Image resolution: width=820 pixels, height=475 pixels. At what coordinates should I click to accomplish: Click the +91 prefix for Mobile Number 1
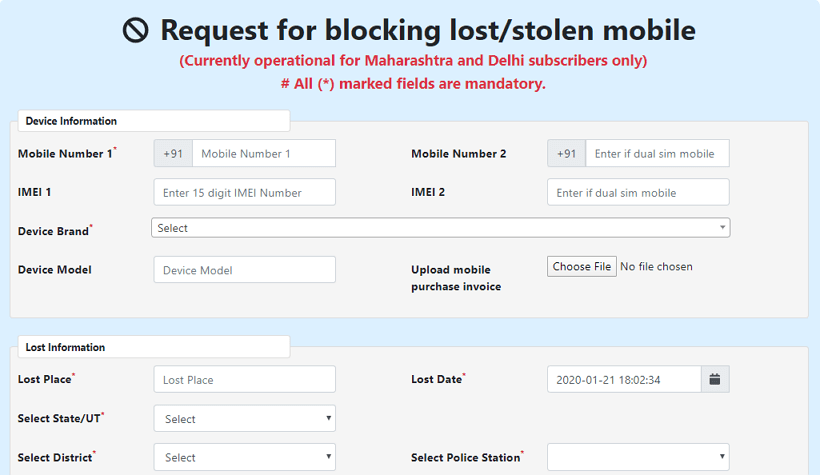173,154
